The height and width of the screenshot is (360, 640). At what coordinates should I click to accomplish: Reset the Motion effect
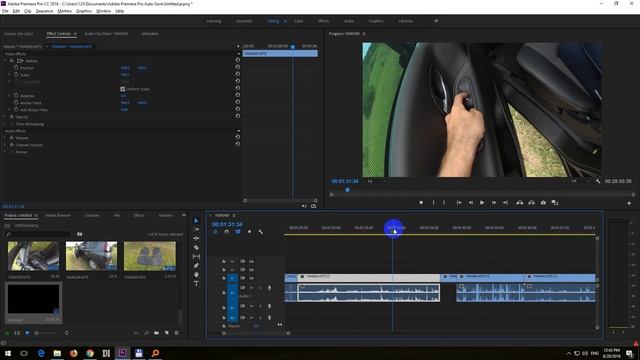click(238, 60)
